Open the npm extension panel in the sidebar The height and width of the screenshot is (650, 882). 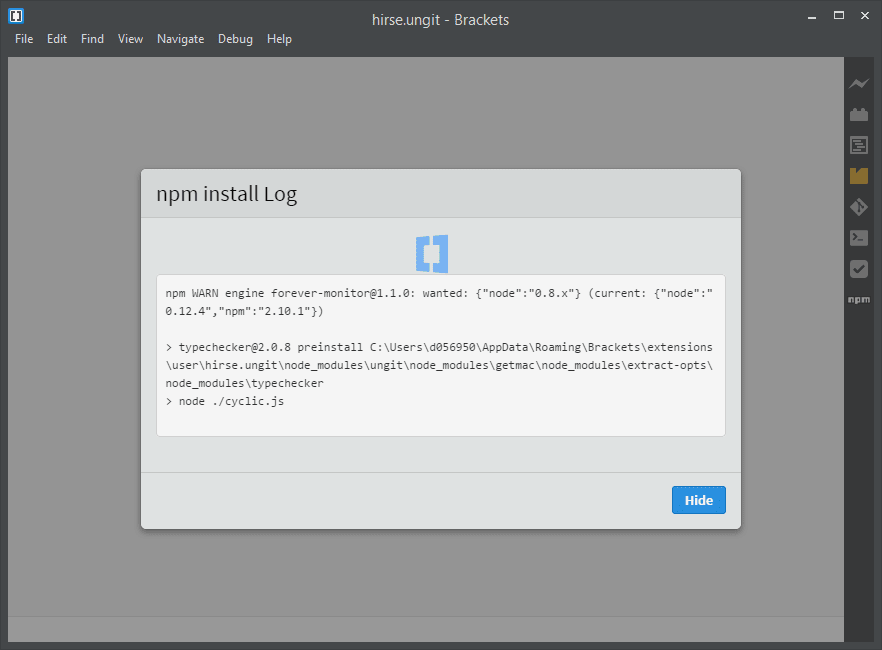[x=859, y=299]
